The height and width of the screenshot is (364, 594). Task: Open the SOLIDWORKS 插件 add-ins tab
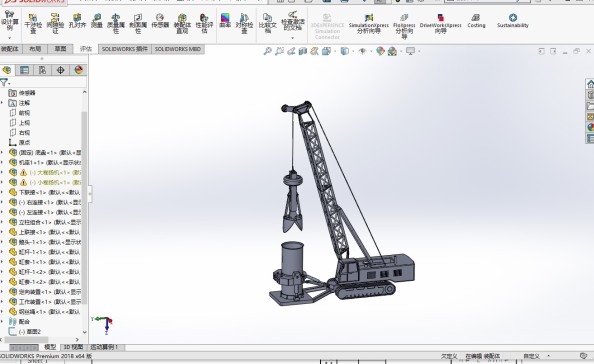click(x=125, y=49)
